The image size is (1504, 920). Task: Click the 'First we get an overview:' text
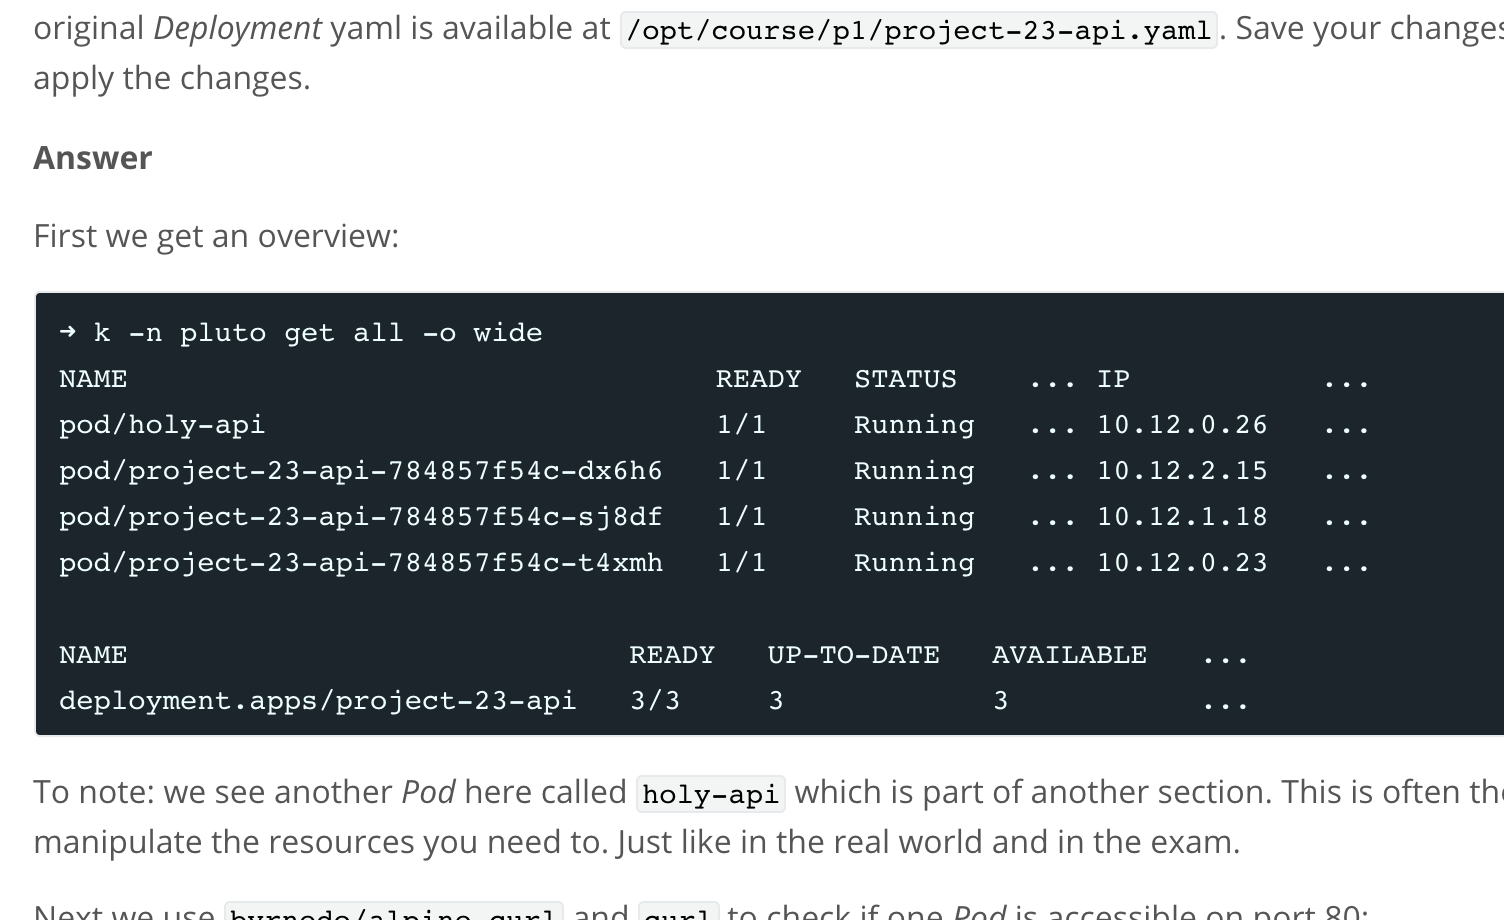pos(216,236)
